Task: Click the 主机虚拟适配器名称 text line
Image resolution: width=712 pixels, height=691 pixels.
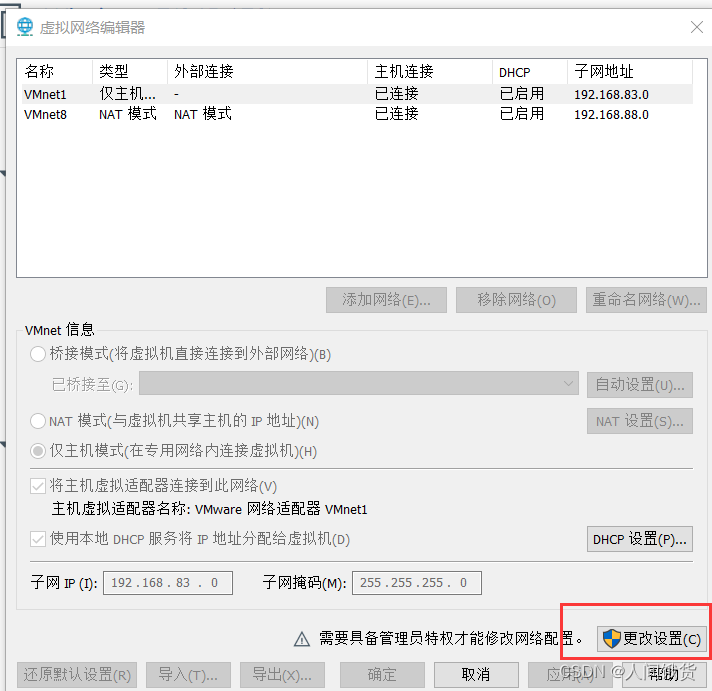Action: pos(209,509)
